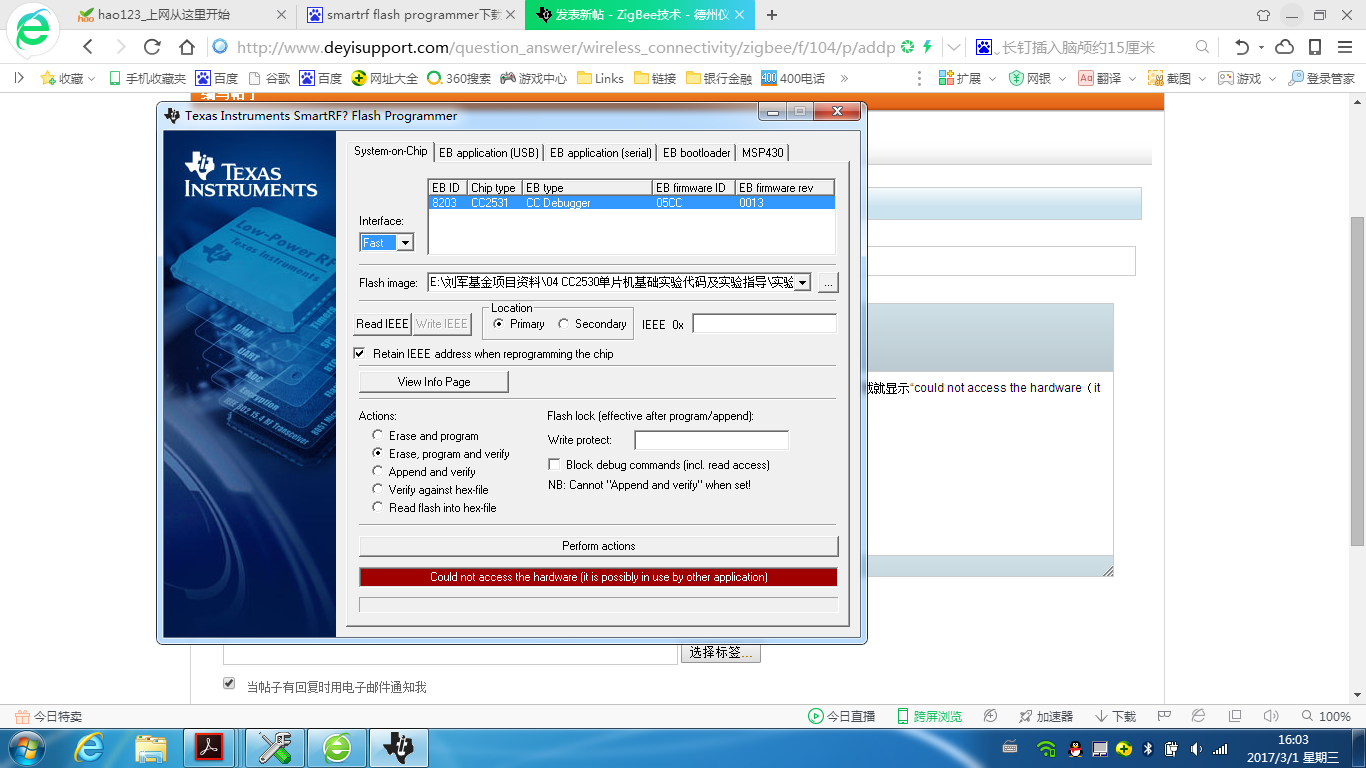This screenshot has width=1366, height=768.
Task: Switch to EB application (USB) tab
Action: (x=489, y=153)
